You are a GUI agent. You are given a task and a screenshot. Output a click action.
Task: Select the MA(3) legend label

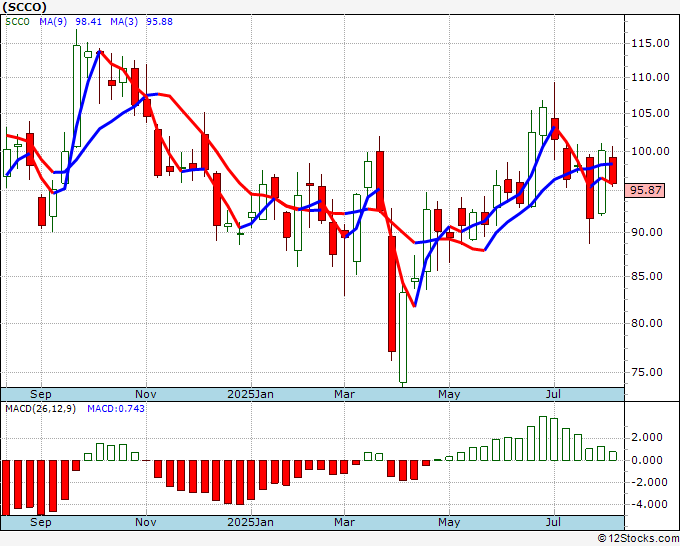pyautogui.click(x=124, y=22)
